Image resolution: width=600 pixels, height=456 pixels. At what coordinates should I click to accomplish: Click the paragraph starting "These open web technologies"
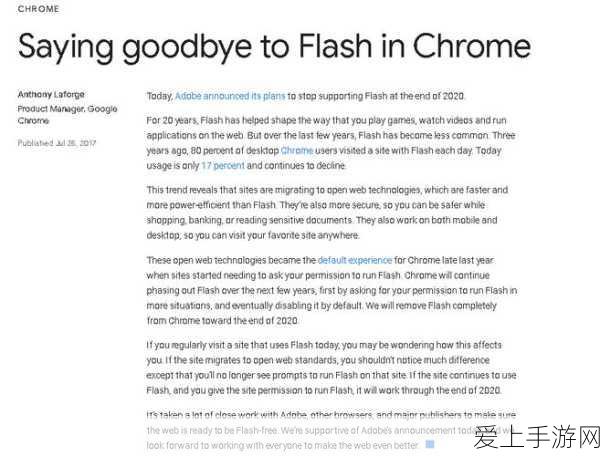332,290
